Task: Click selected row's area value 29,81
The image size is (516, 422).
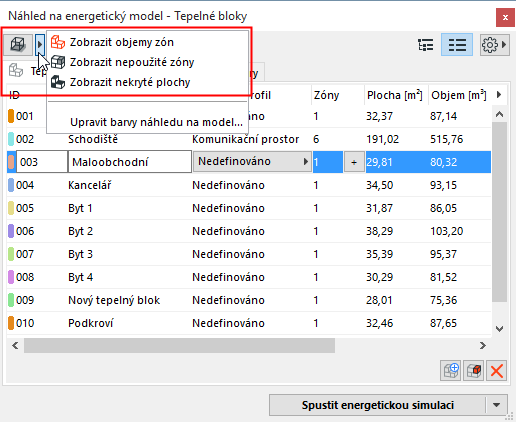Action: point(379,162)
